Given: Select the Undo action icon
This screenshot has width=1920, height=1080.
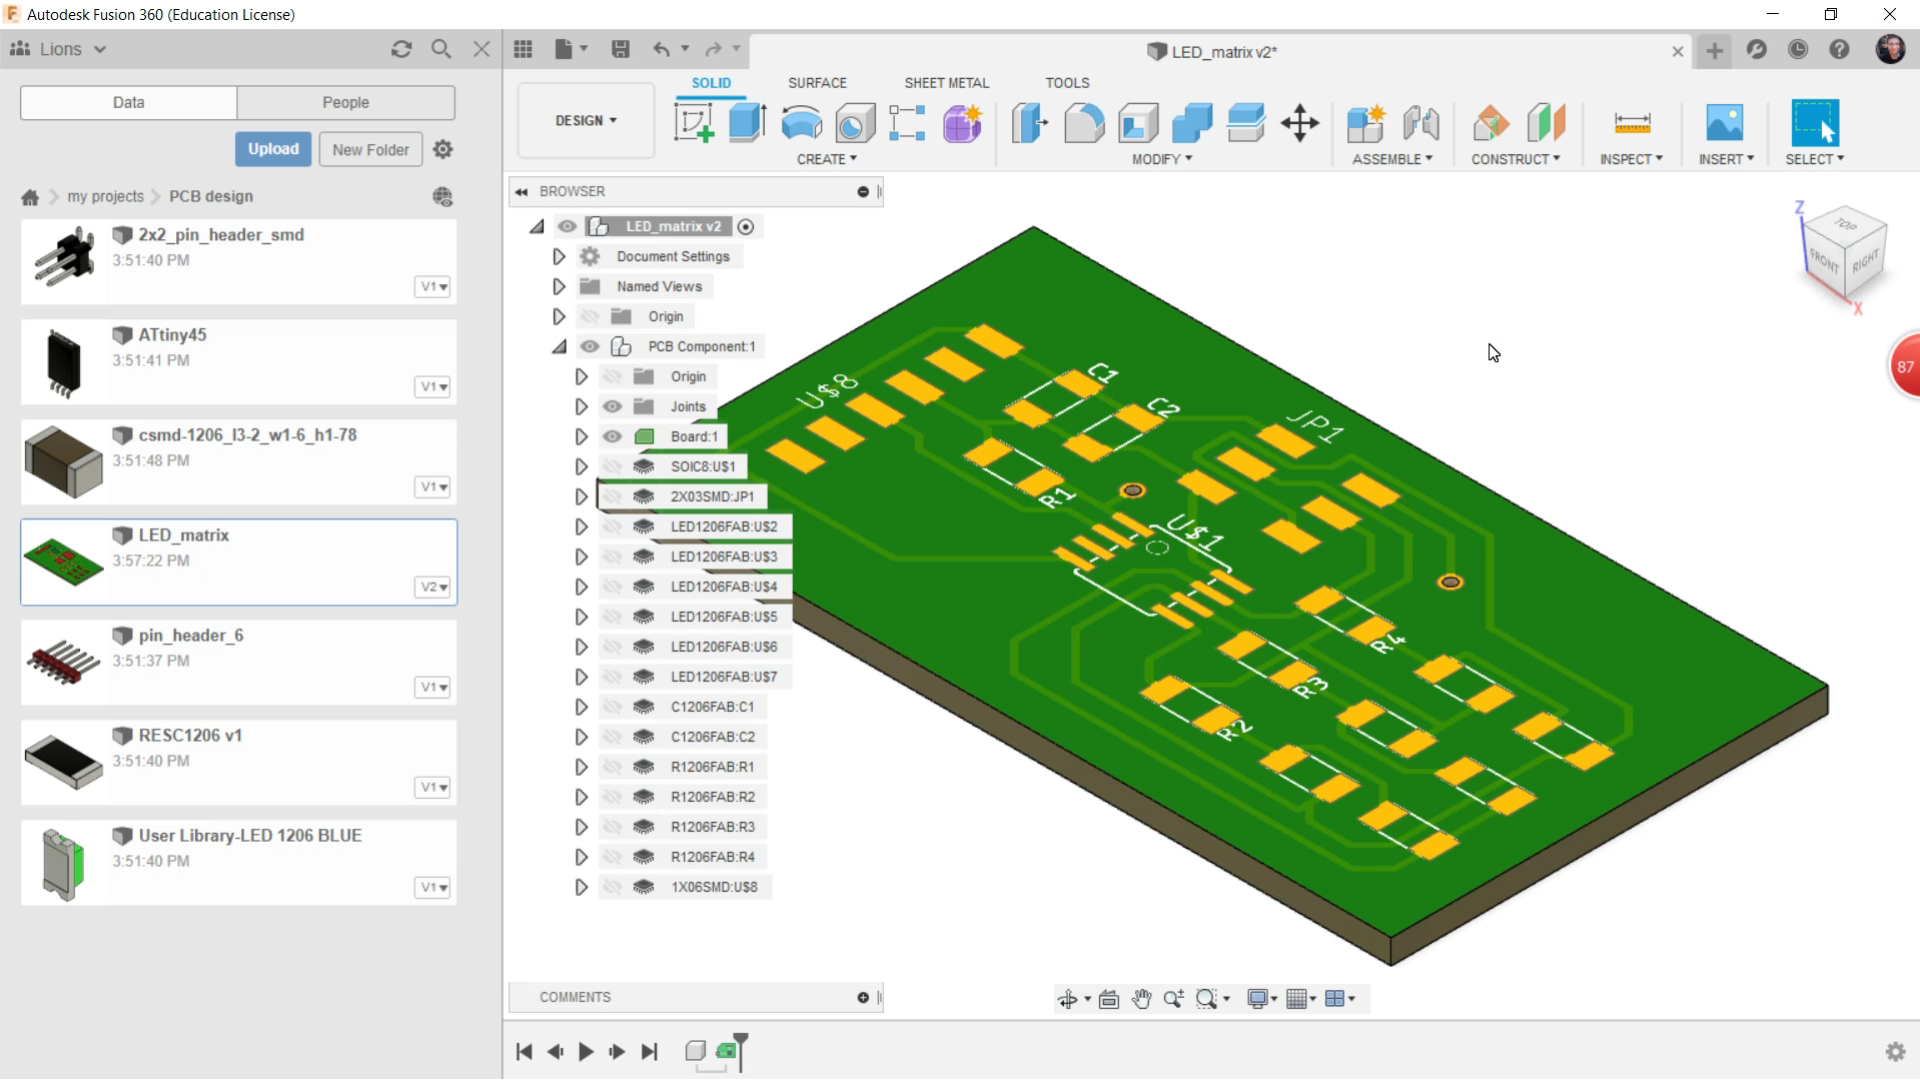Looking at the screenshot, I should coord(661,50).
